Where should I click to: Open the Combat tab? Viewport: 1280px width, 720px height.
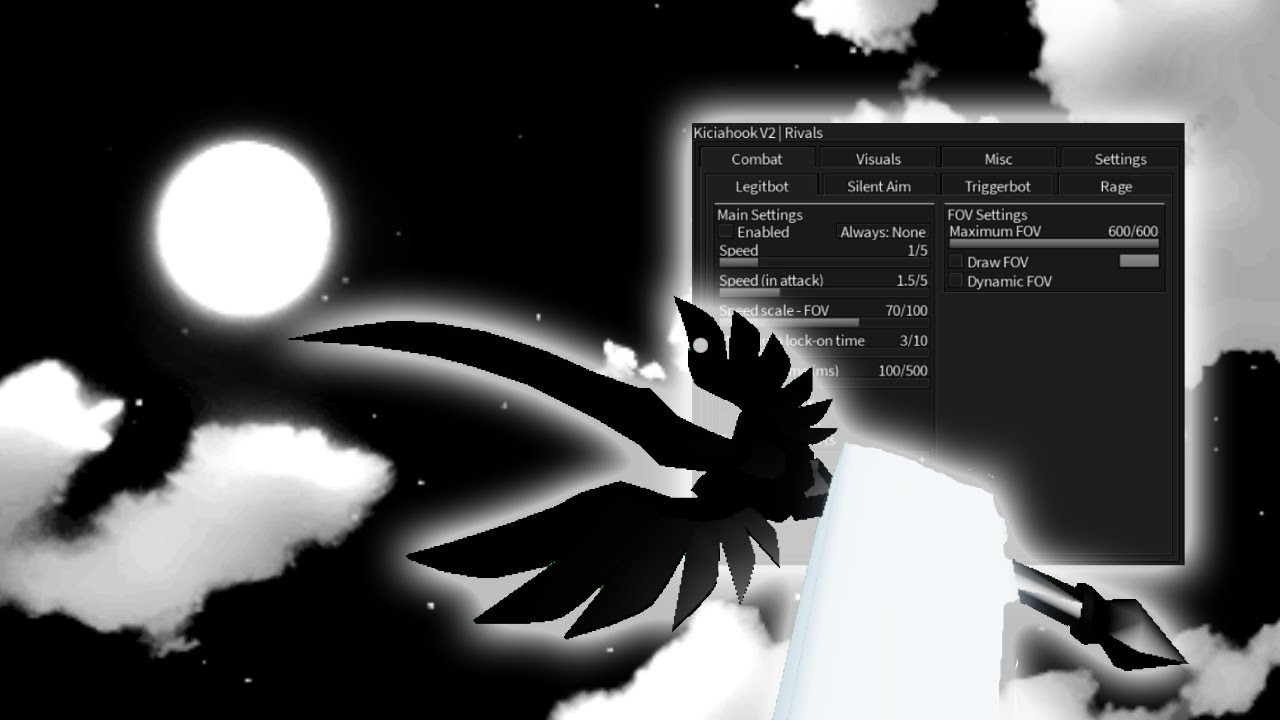click(x=757, y=159)
